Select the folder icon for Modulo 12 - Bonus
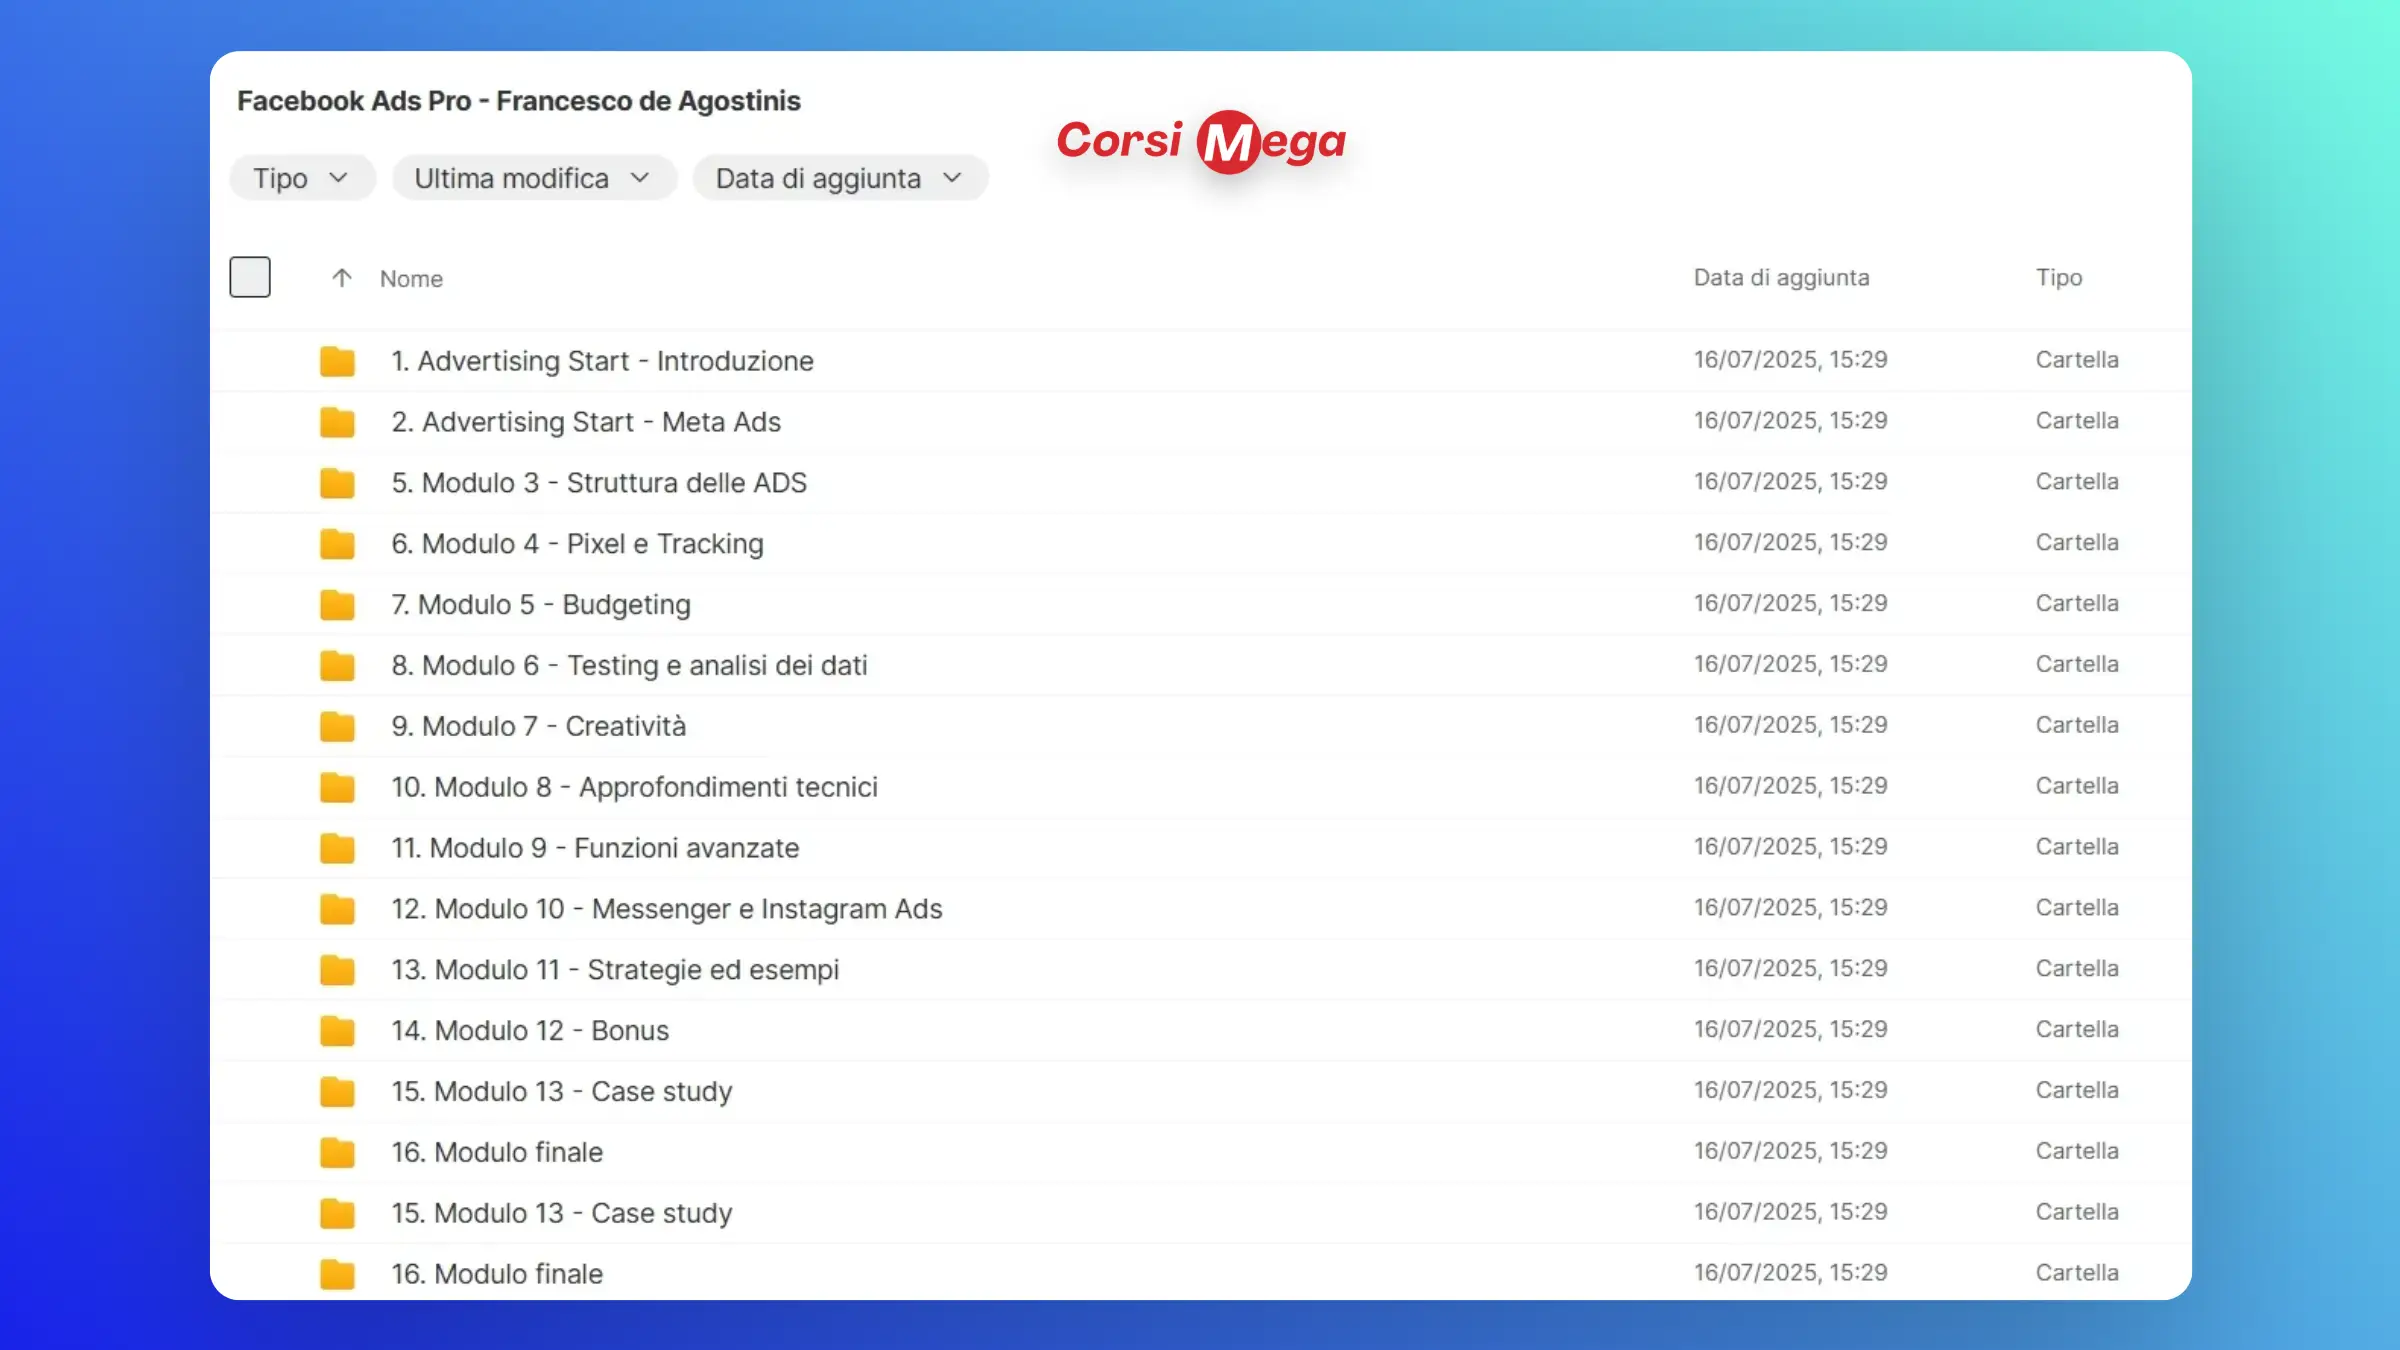The height and width of the screenshot is (1350, 2400). (x=337, y=1032)
